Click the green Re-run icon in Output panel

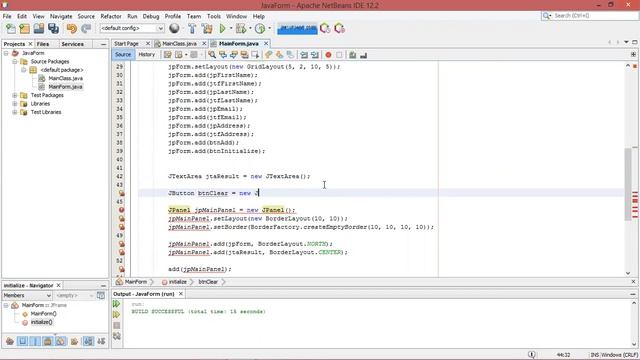[116, 304]
